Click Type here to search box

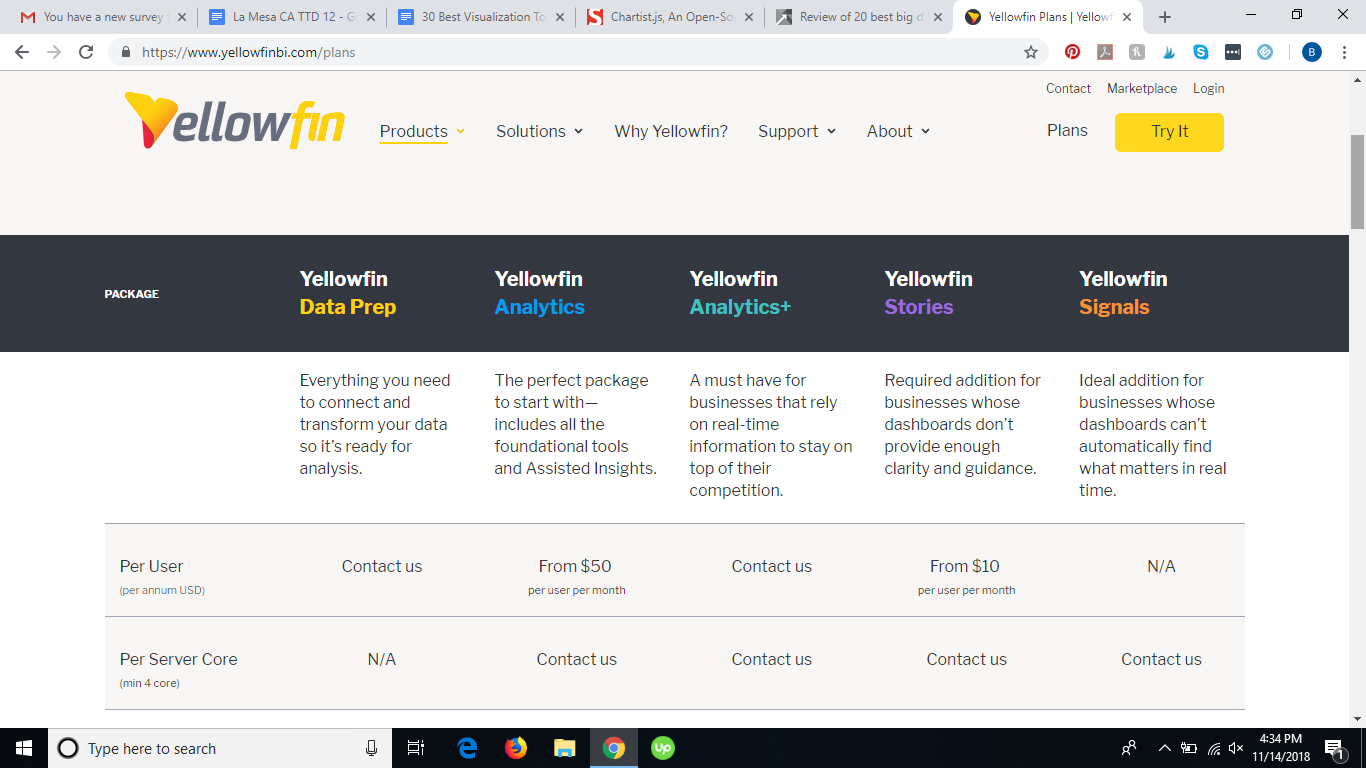(x=218, y=748)
